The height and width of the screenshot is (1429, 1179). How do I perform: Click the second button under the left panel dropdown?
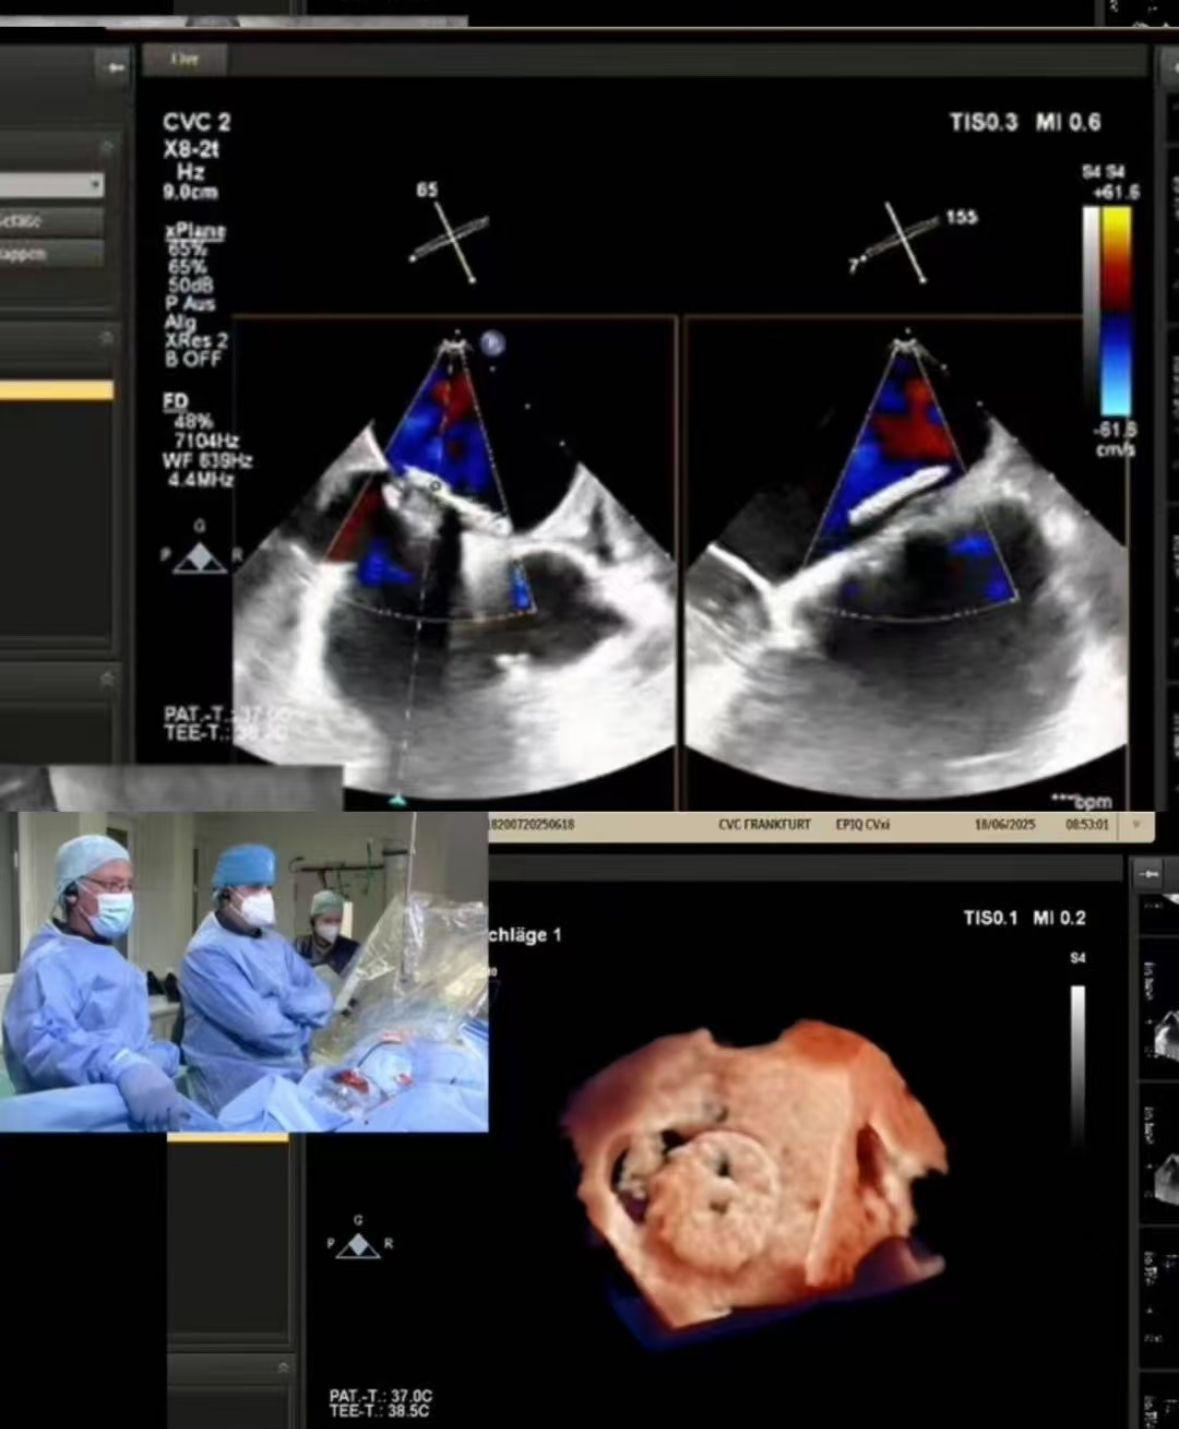(52, 254)
